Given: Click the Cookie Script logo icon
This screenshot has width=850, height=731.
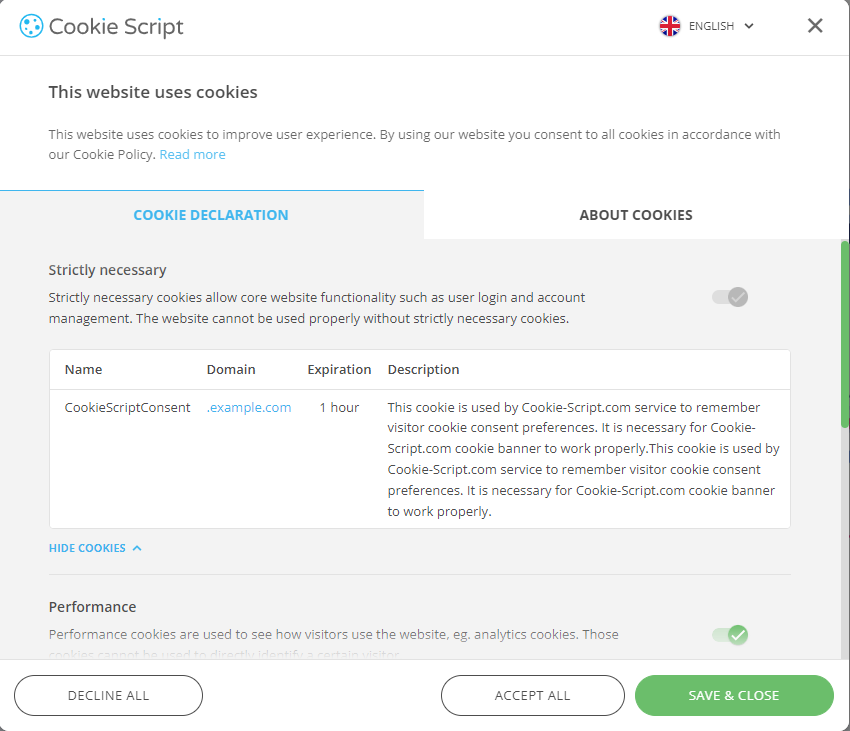Looking at the screenshot, I should click(x=31, y=26).
